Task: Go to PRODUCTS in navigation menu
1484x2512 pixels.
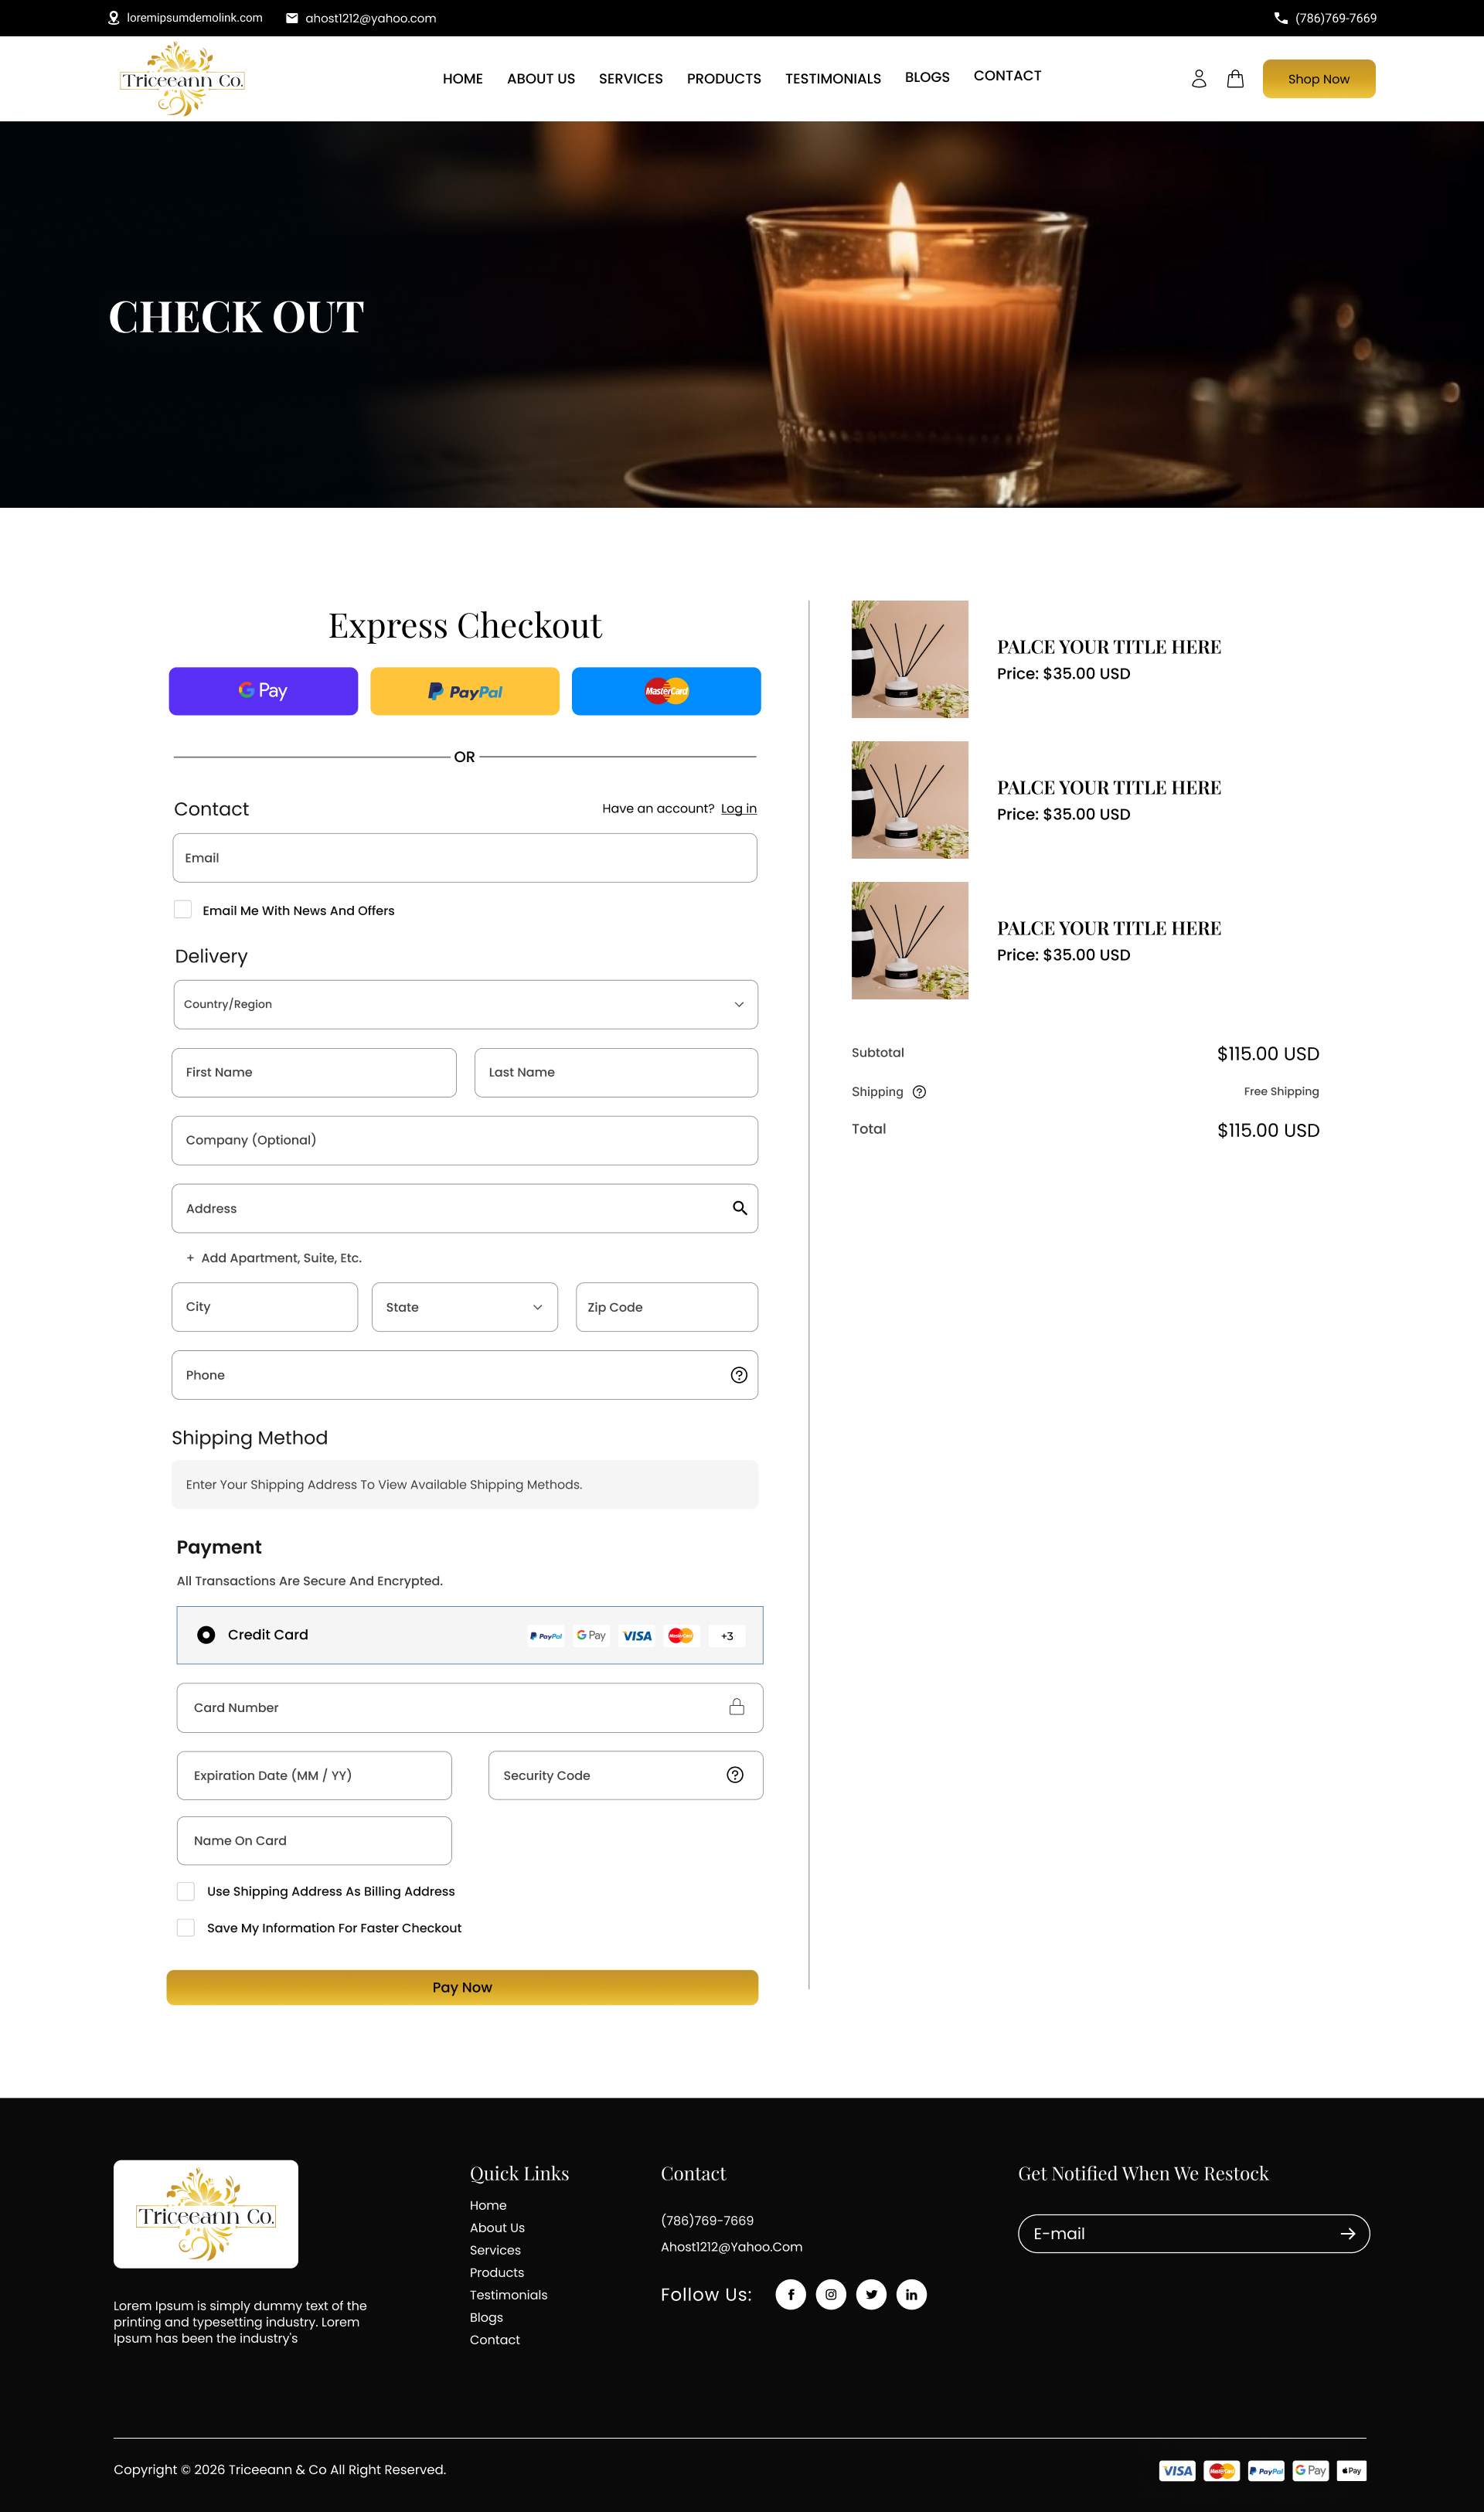Action: point(723,79)
